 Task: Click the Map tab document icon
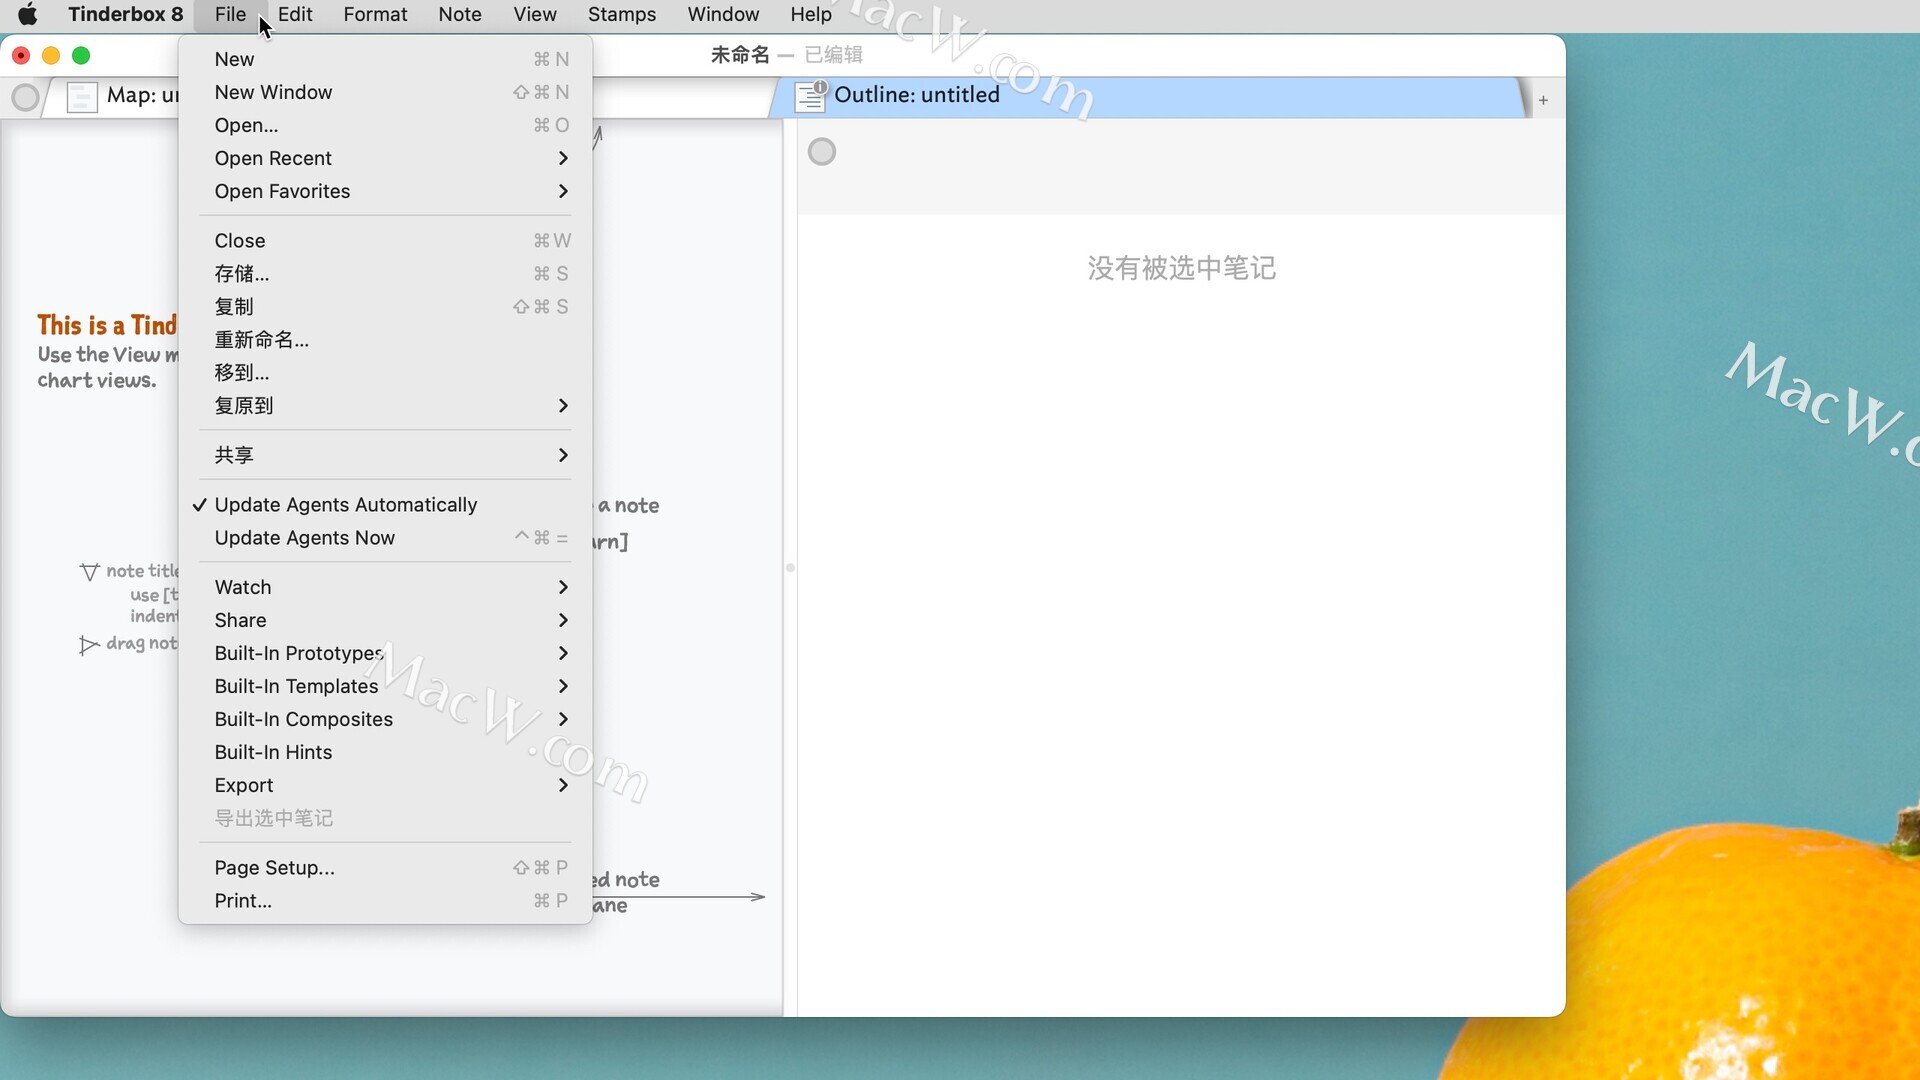(x=82, y=97)
